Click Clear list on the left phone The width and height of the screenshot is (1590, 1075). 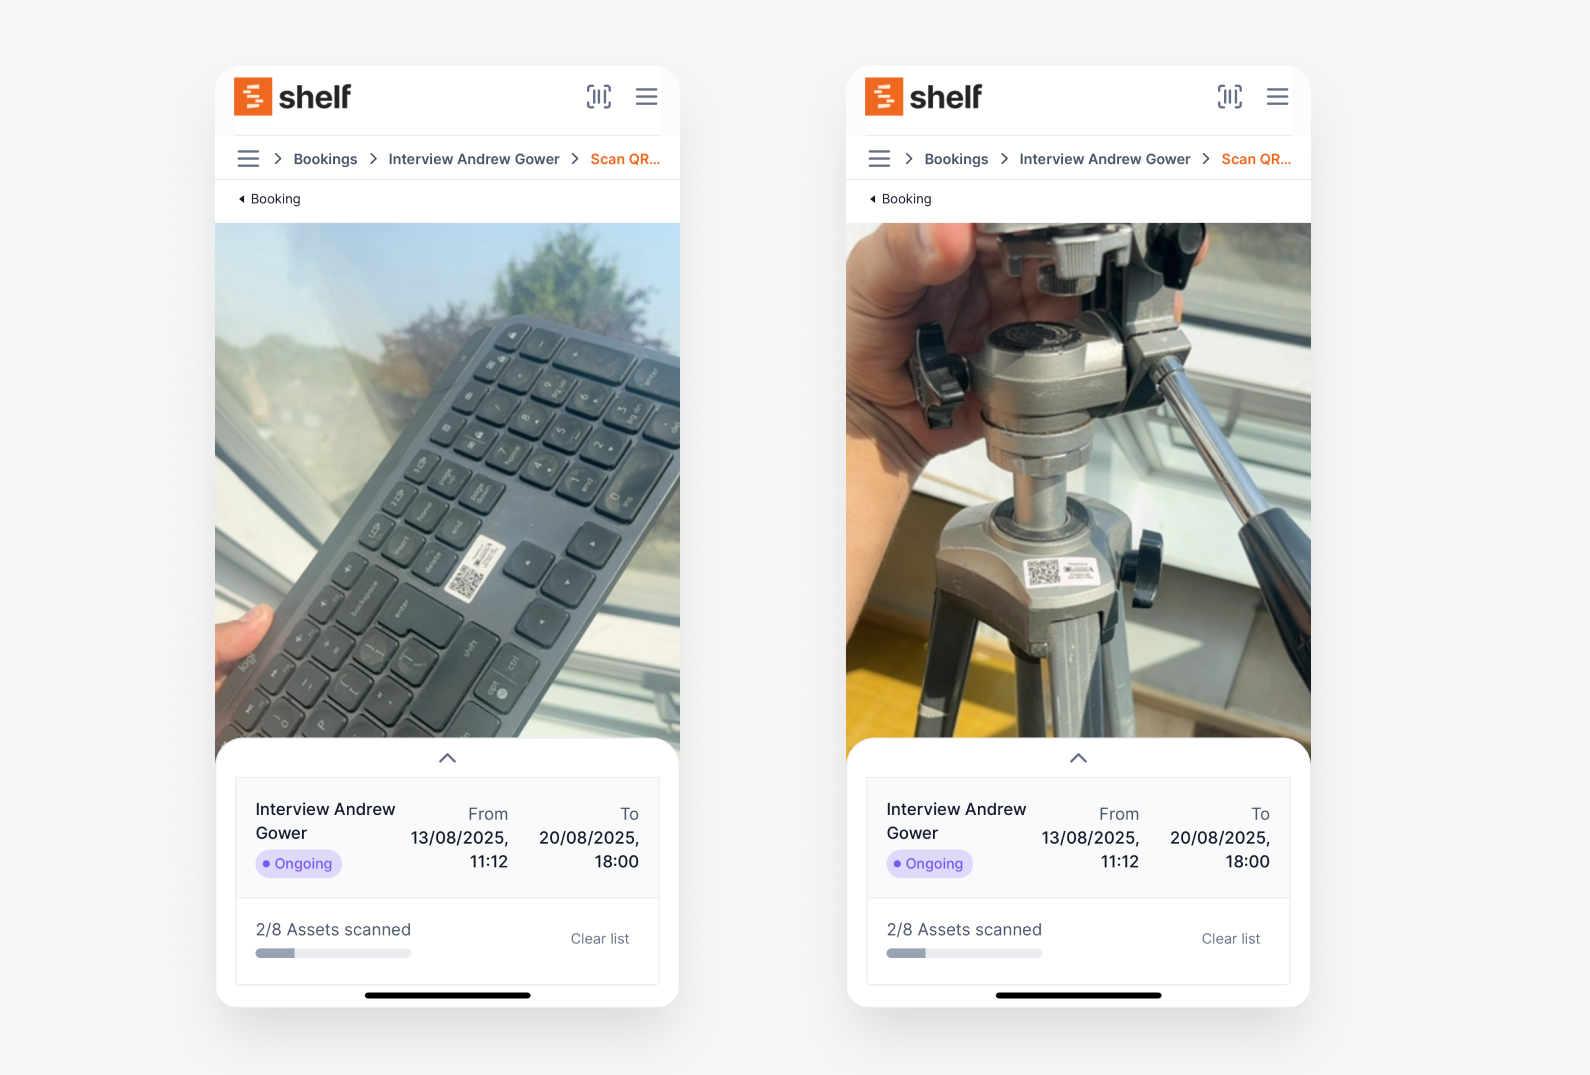click(x=600, y=939)
